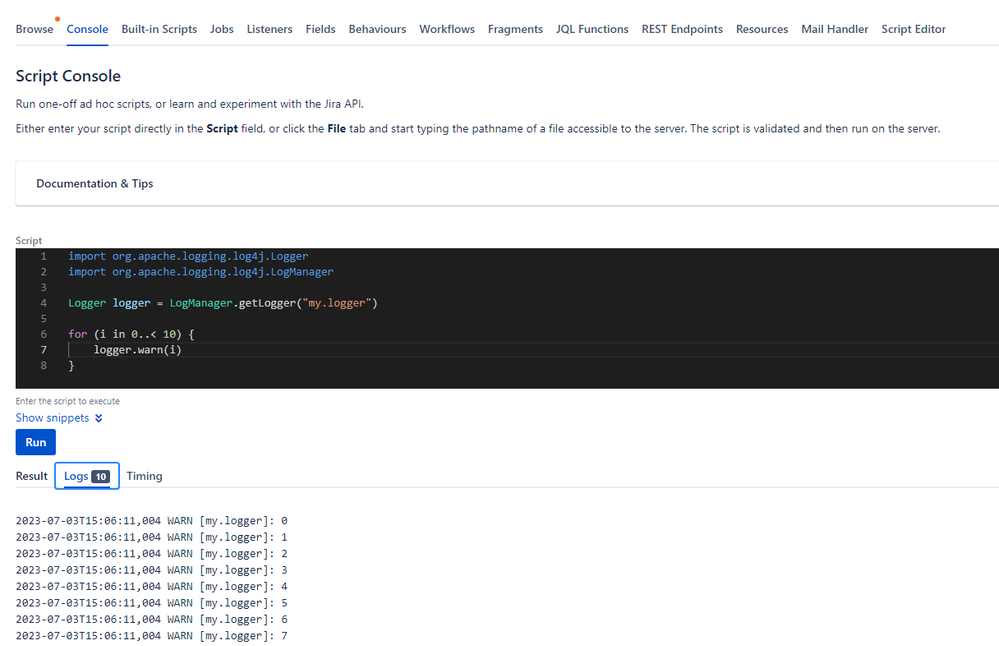Click log entry ending with 7
This screenshot has width=999, height=646.
click(x=152, y=636)
